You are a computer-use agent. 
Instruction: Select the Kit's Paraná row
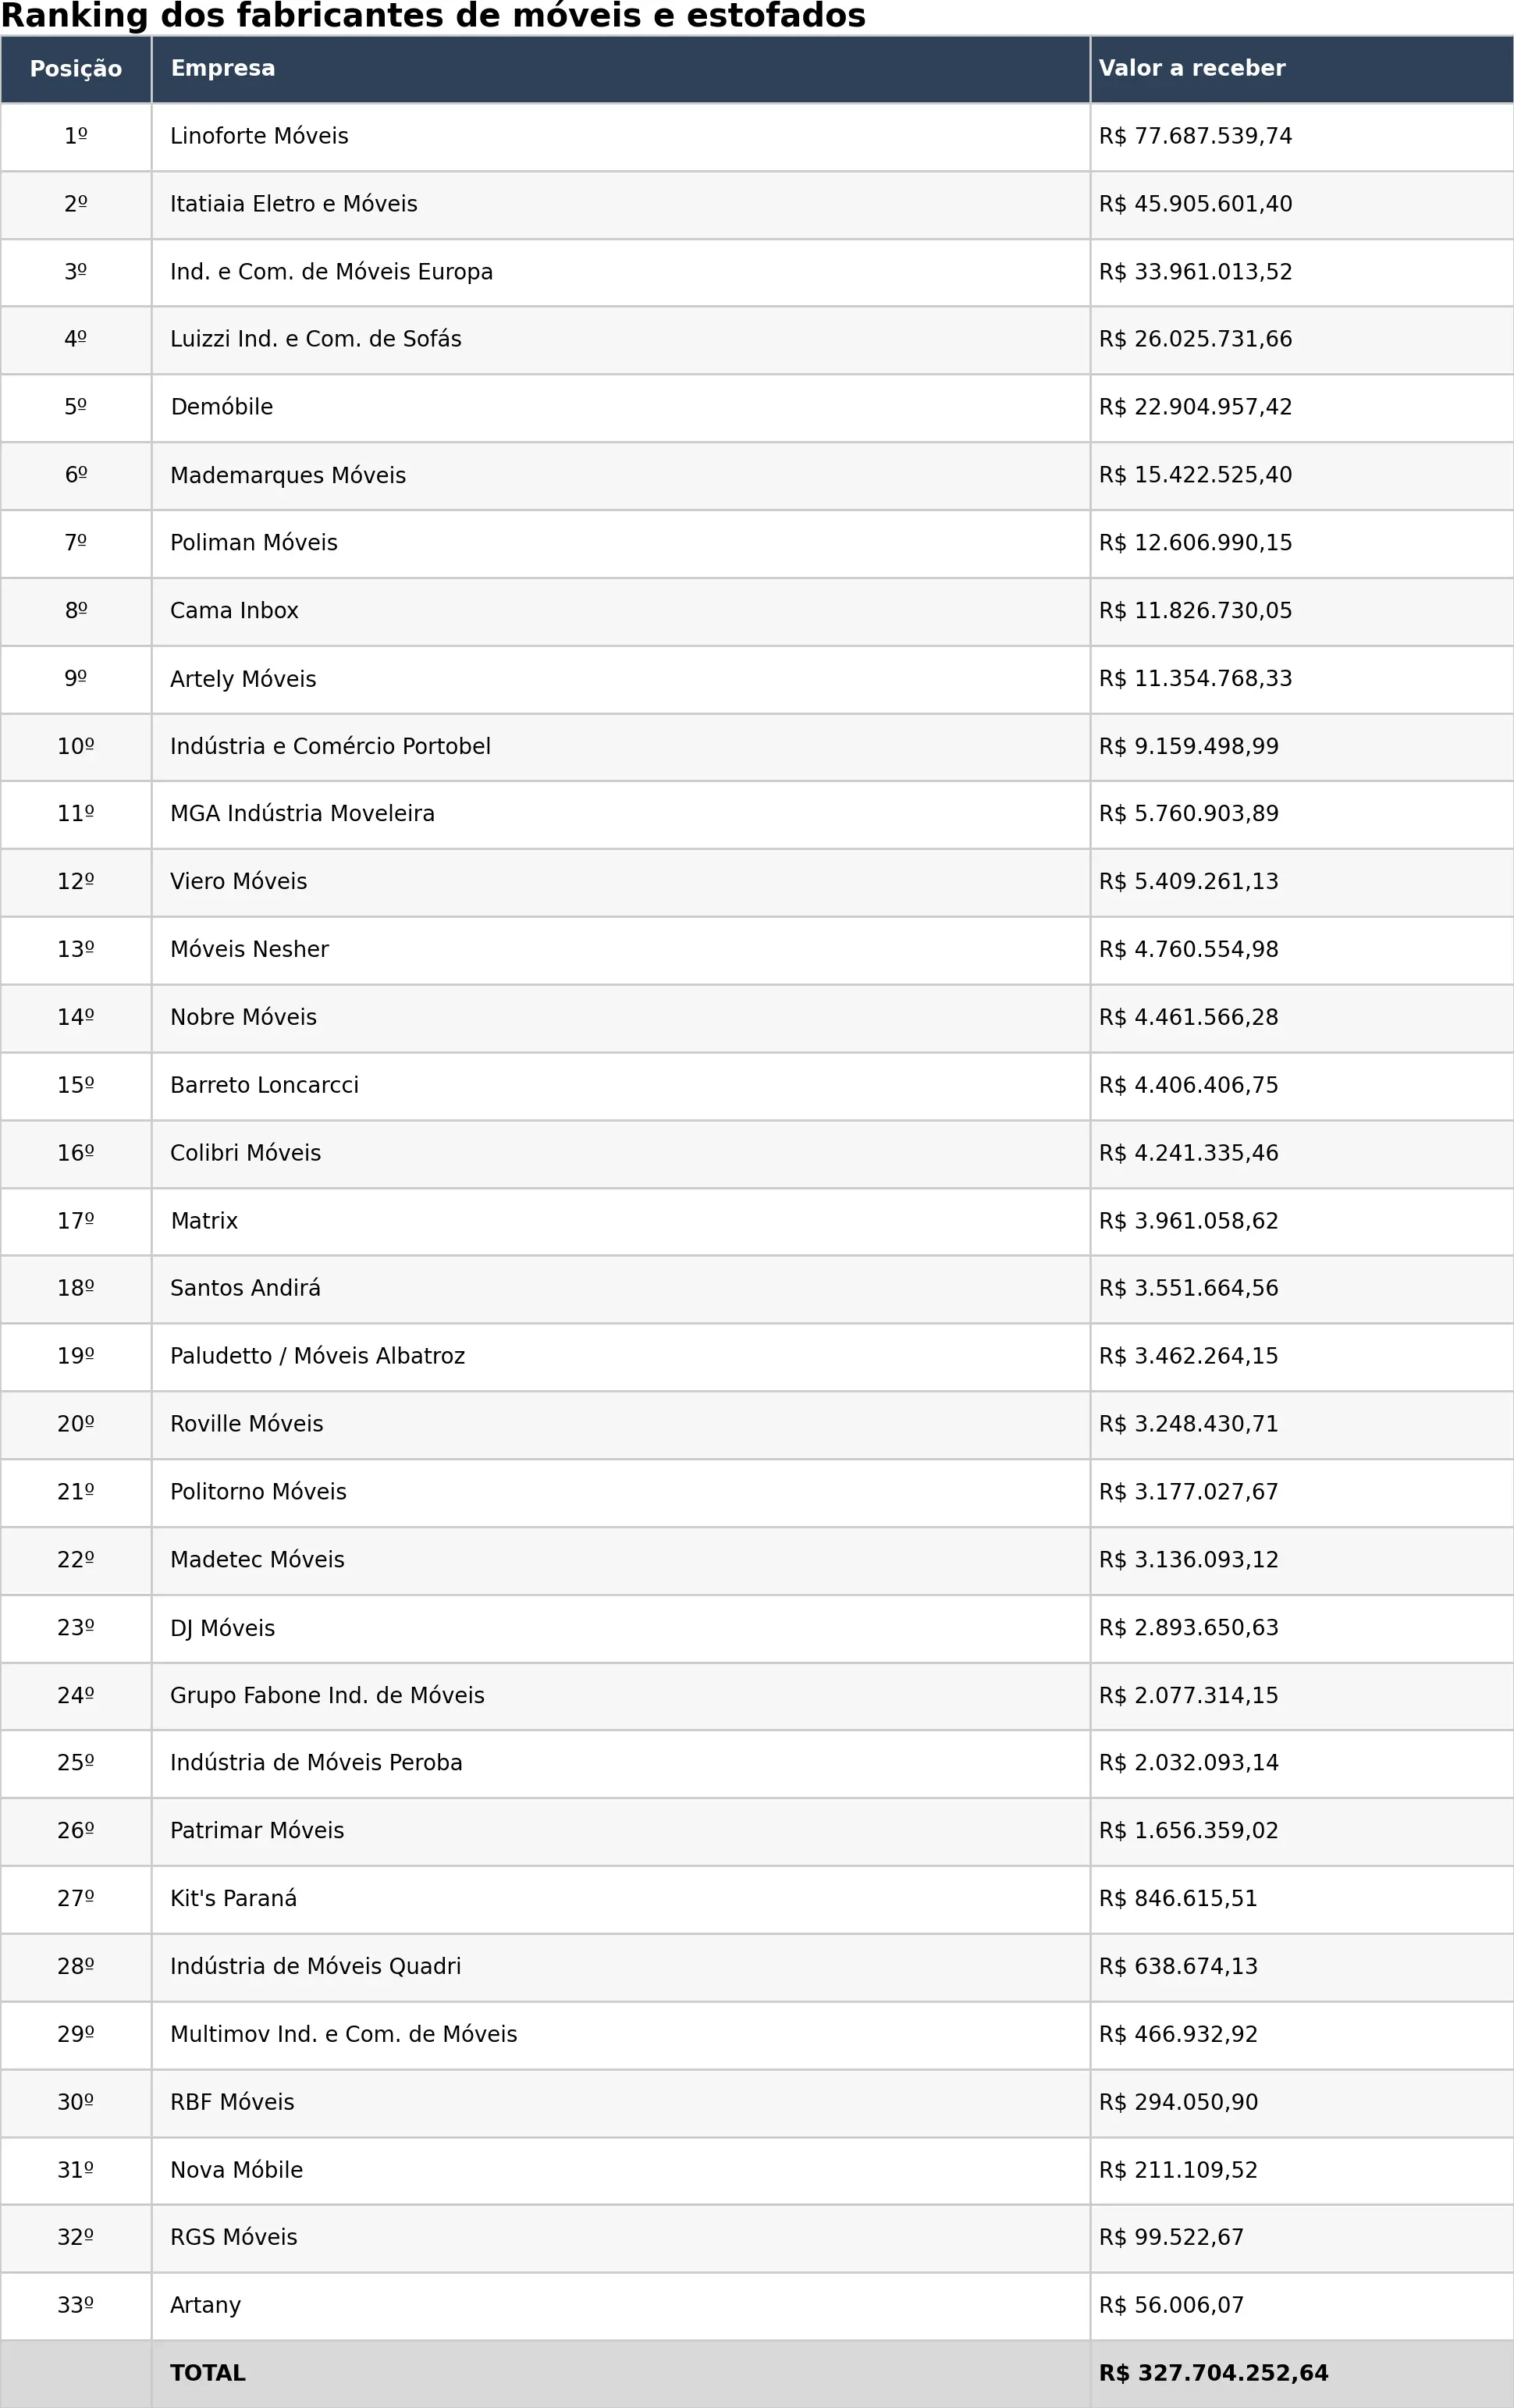tap(757, 1899)
